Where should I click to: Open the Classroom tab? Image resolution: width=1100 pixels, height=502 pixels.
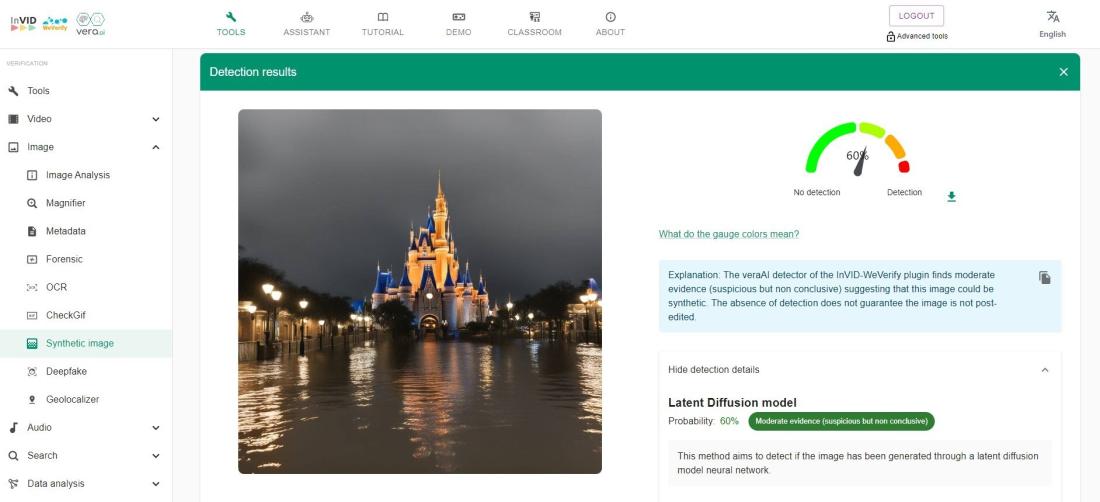click(535, 24)
